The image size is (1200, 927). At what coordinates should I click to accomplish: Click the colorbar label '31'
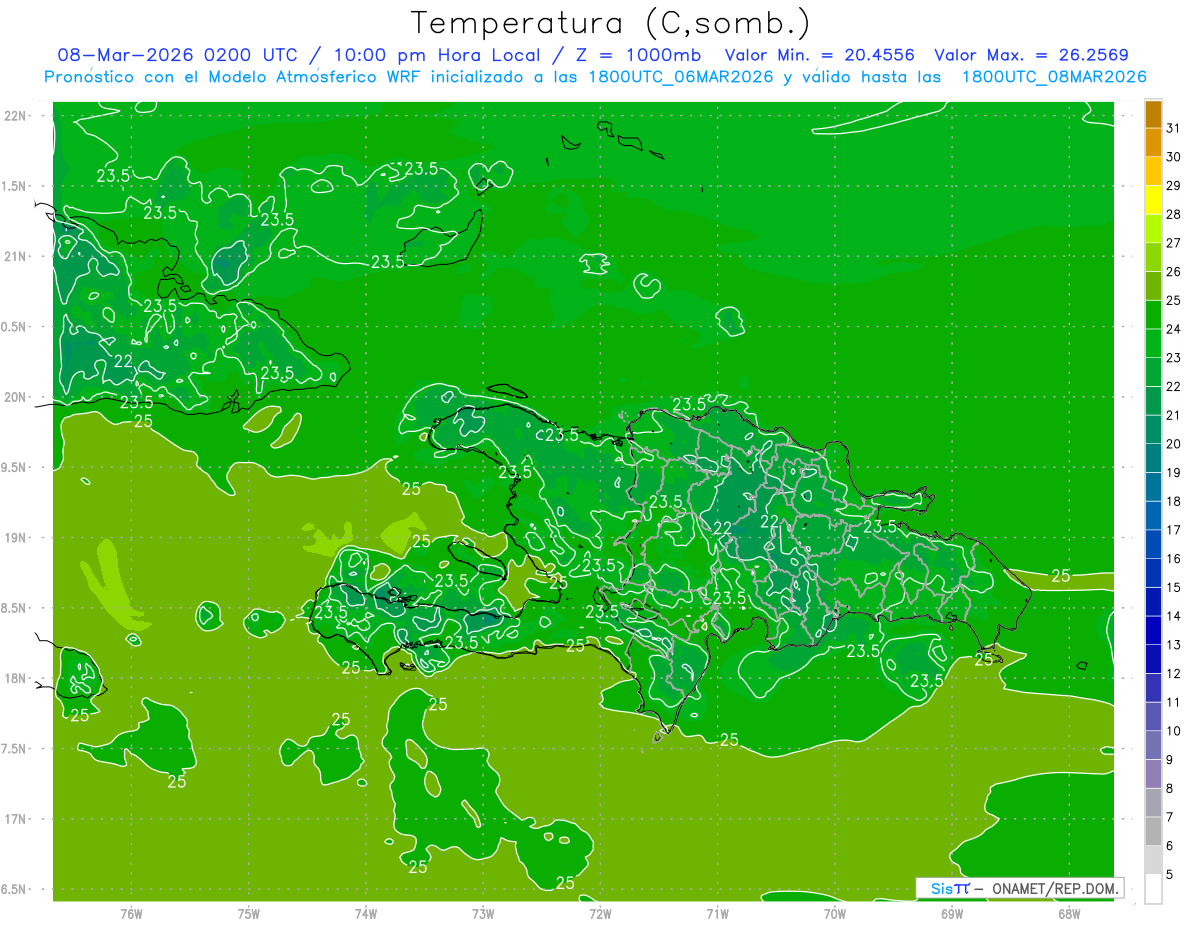(1173, 127)
